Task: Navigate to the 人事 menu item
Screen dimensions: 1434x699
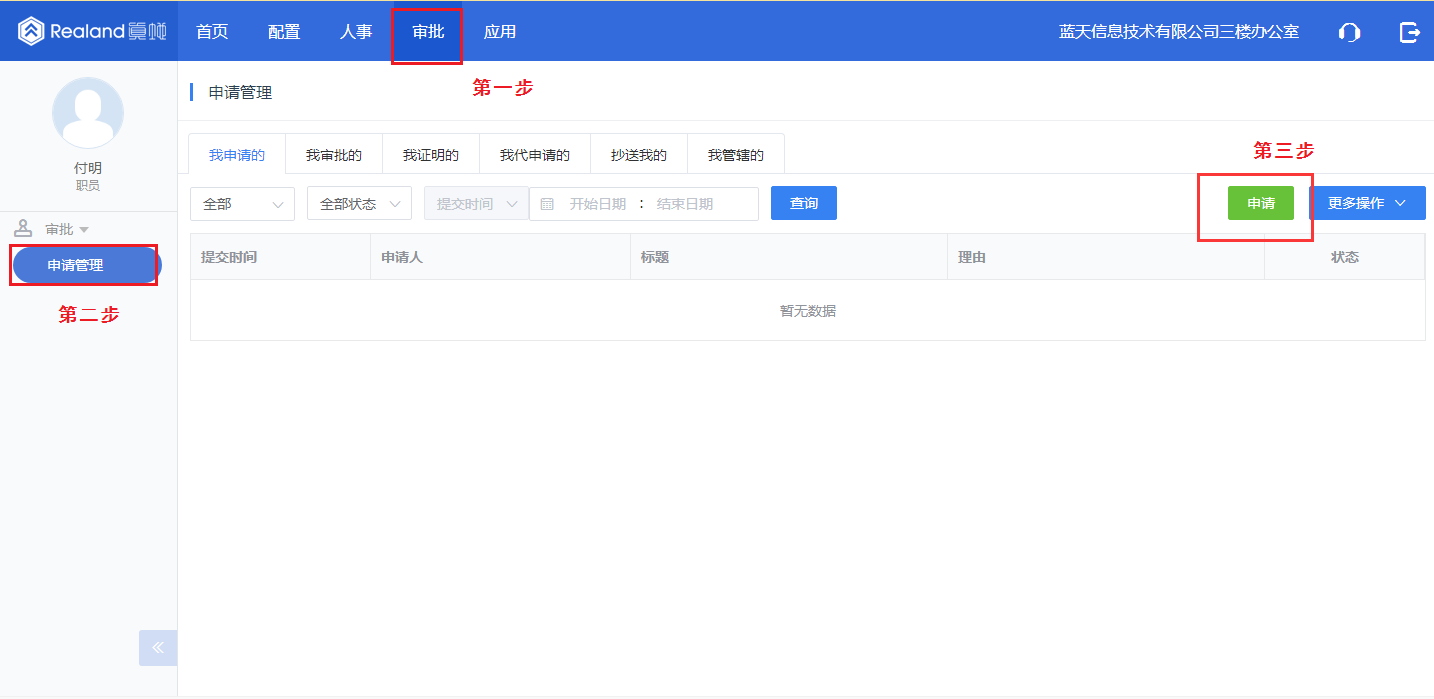Action: [356, 31]
